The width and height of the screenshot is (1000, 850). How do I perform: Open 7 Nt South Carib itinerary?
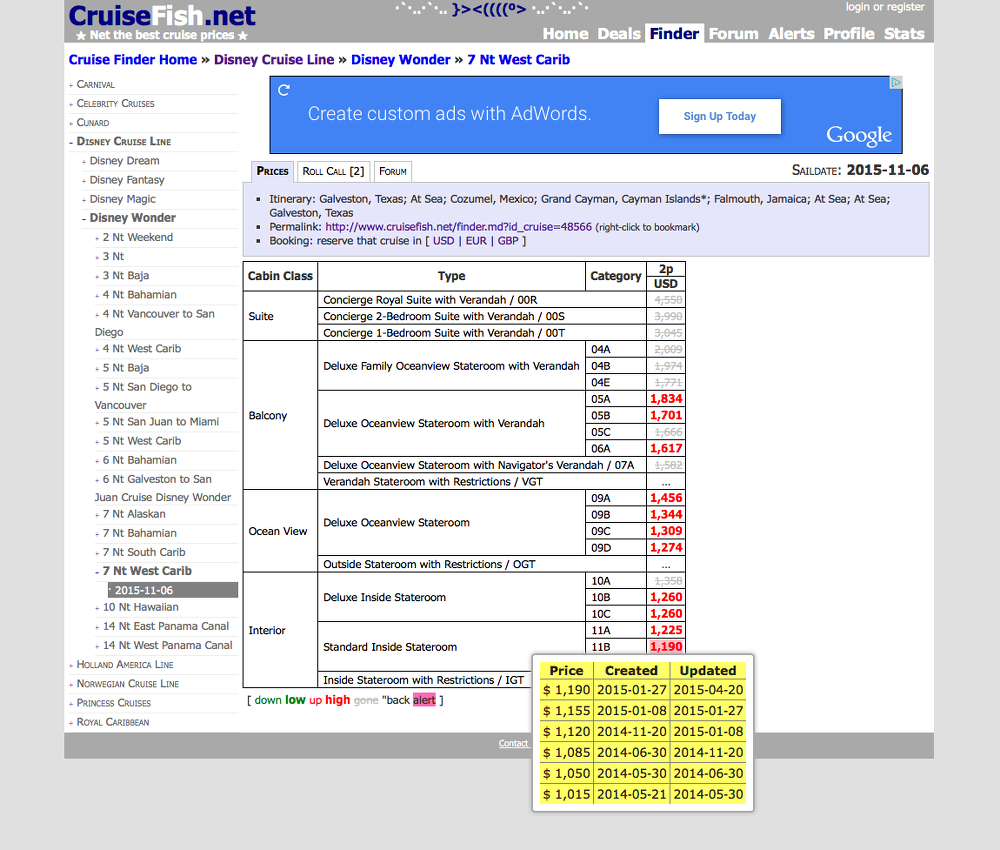(x=144, y=552)
